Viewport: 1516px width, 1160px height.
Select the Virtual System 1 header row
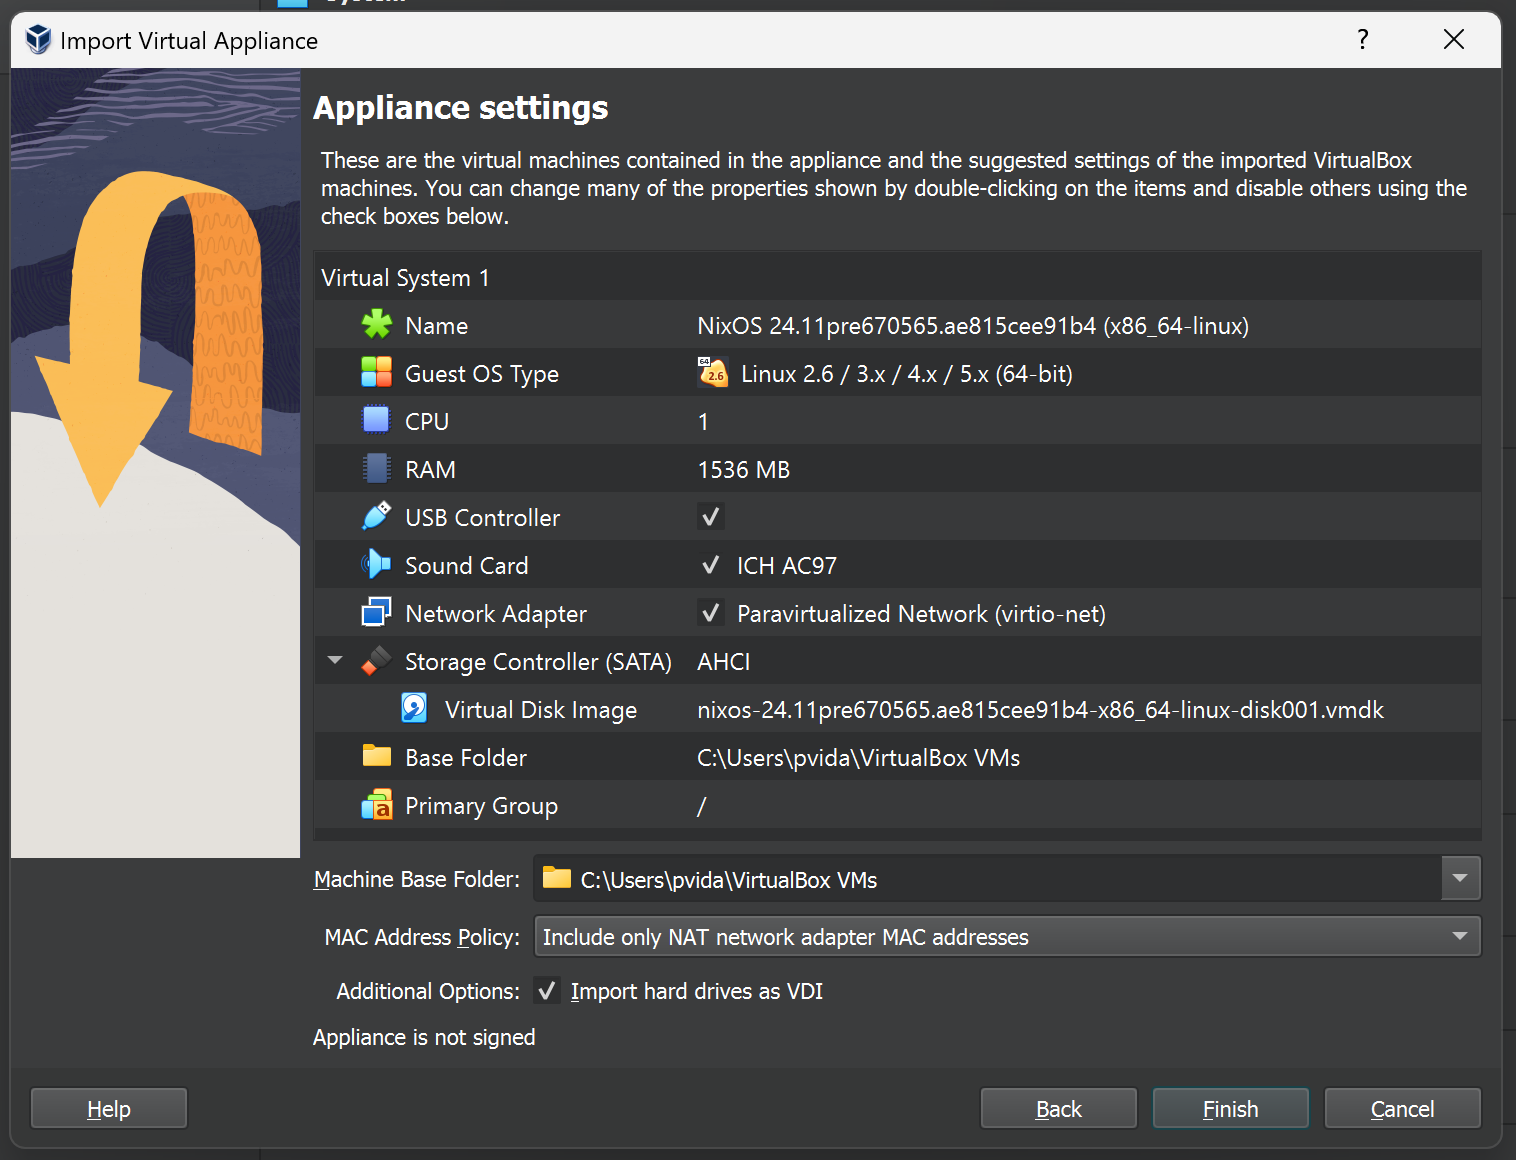click(x=897, y=277)
